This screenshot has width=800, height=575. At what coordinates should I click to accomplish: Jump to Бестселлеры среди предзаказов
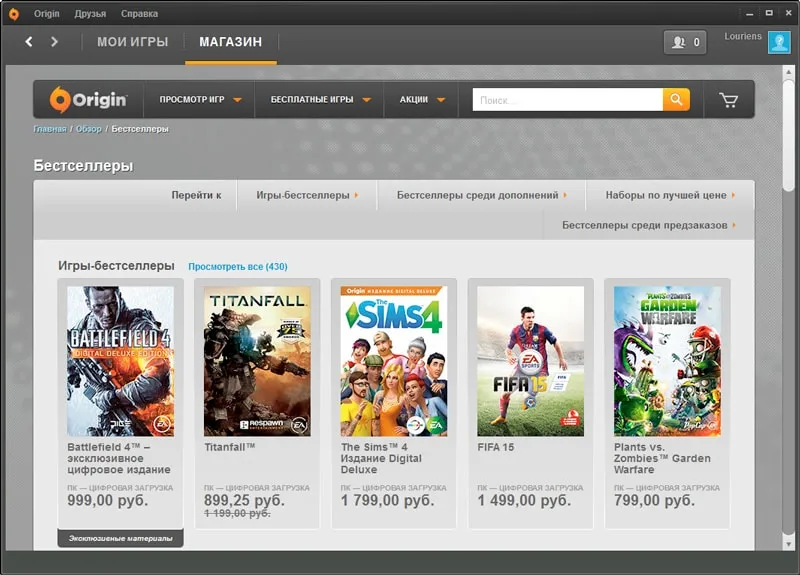pyautogui.click(x=648, y=225)
